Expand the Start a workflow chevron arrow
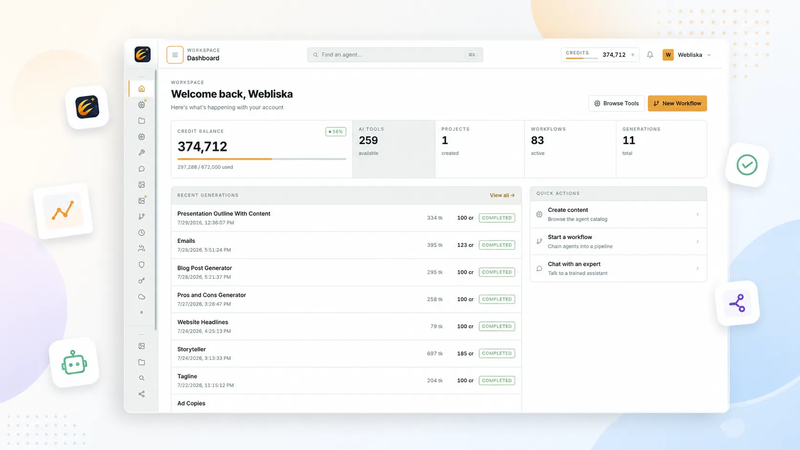Viewport: 800px width, 450px height. (697, 241)
